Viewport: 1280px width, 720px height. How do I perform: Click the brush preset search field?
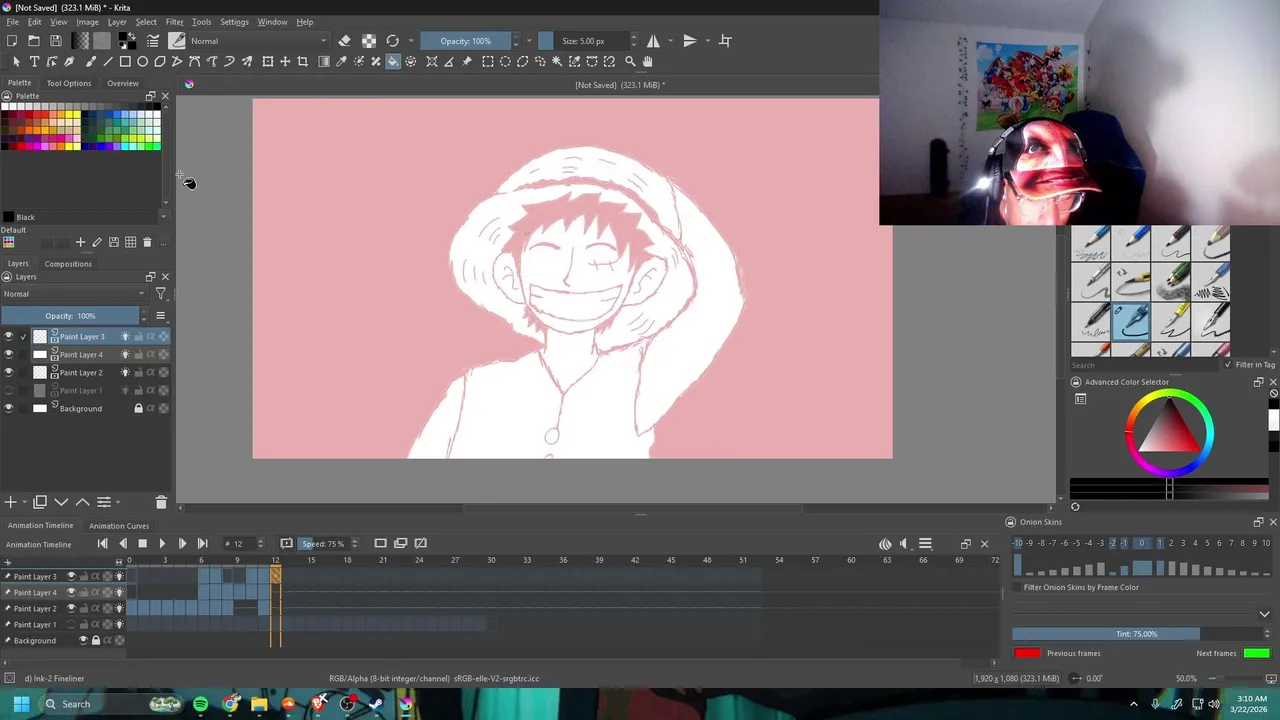click(1145, 365)
